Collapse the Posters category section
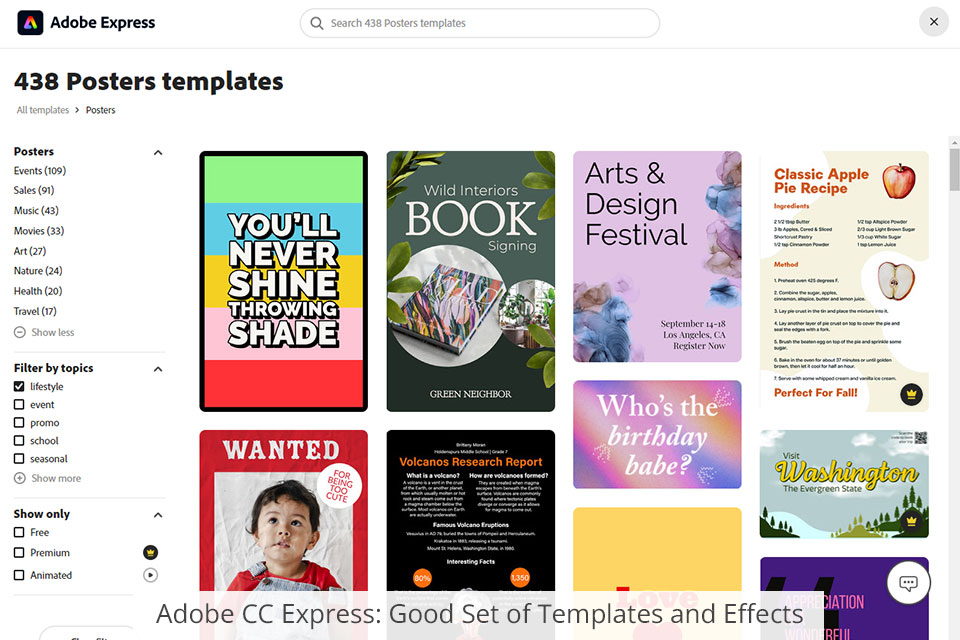 pos(158,152)
